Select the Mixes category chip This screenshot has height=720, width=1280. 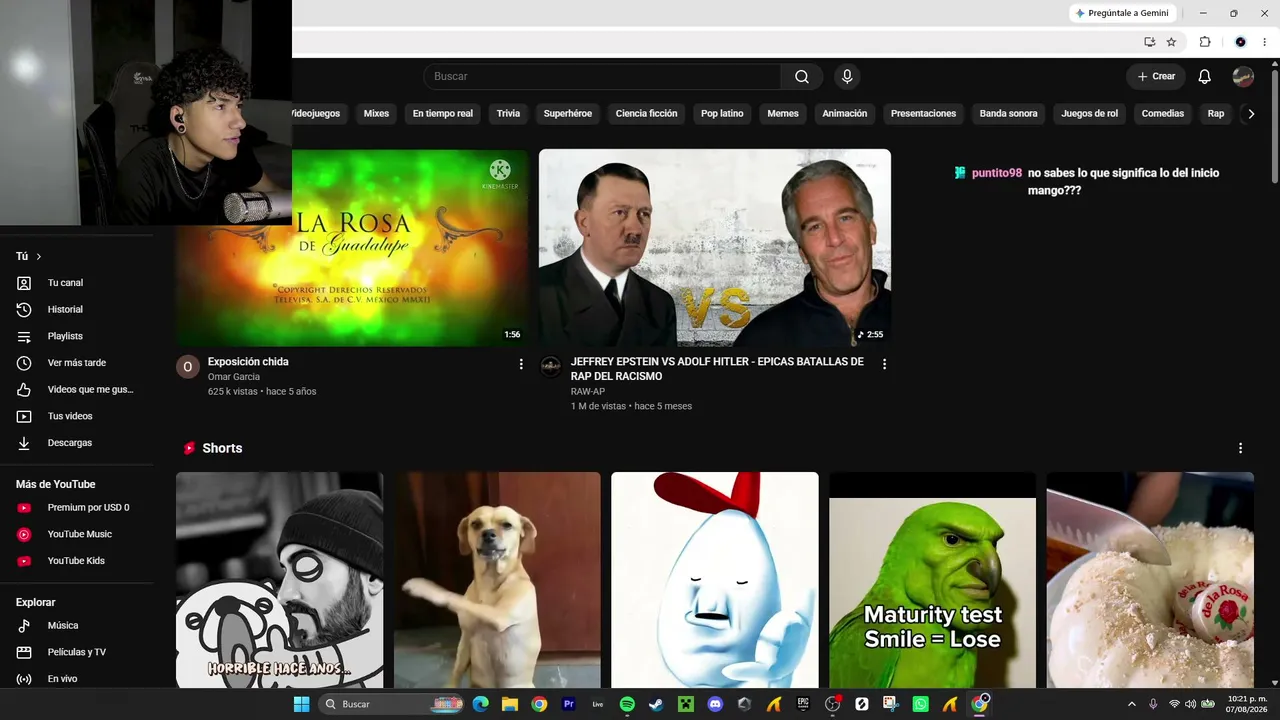pyautogui.click(x=376, y=114)
